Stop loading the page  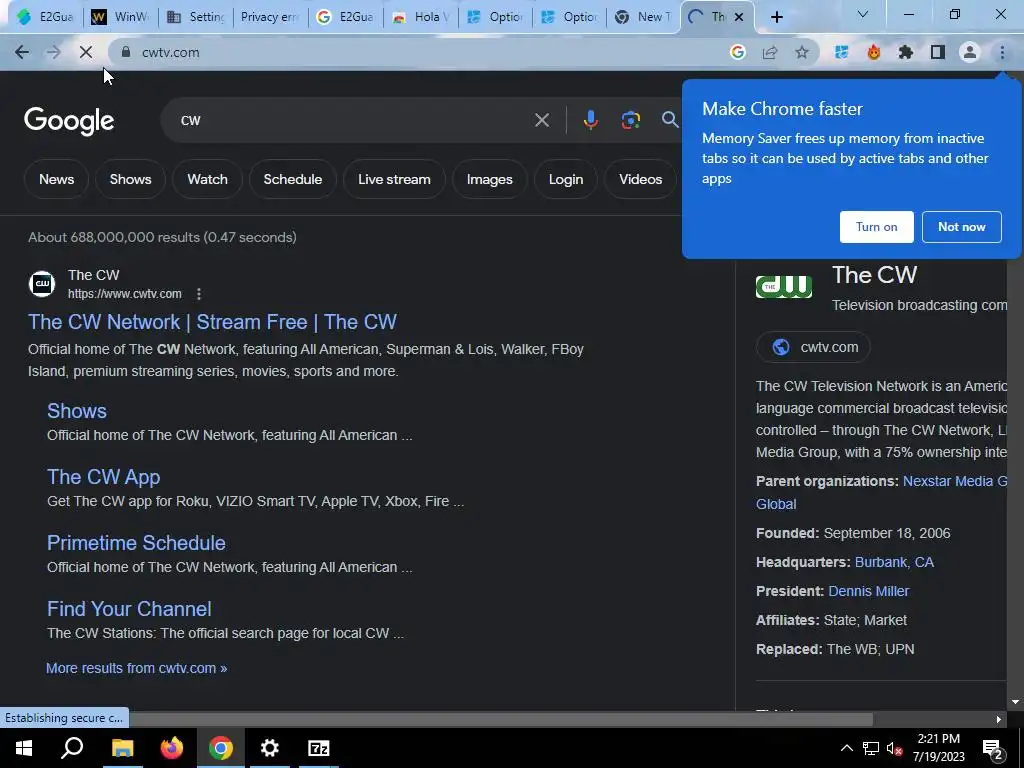point(86,52)
